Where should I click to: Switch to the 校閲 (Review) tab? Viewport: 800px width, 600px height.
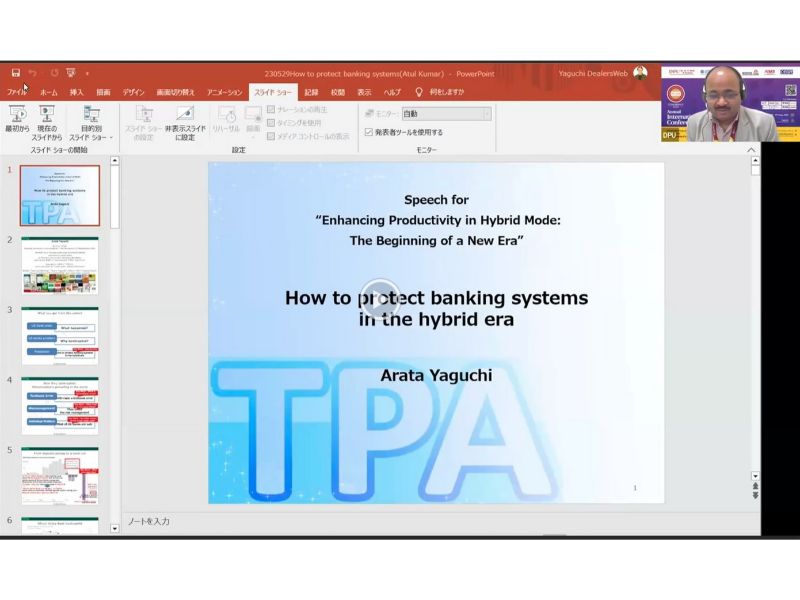click(x=338, y=92)
